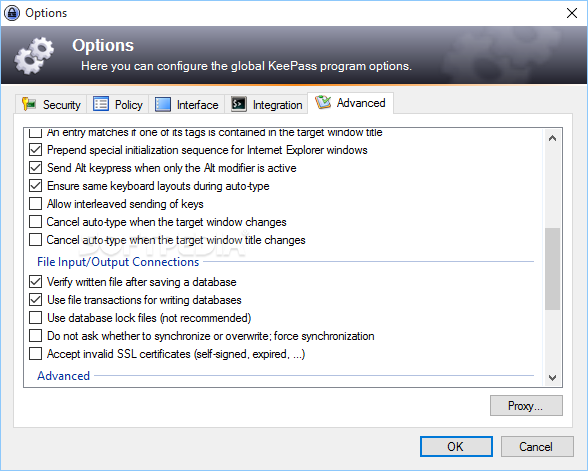The image size is (588, 471).
Task: Close the Options dialog window
Action: pyautogui.click(x=572, y=13)
